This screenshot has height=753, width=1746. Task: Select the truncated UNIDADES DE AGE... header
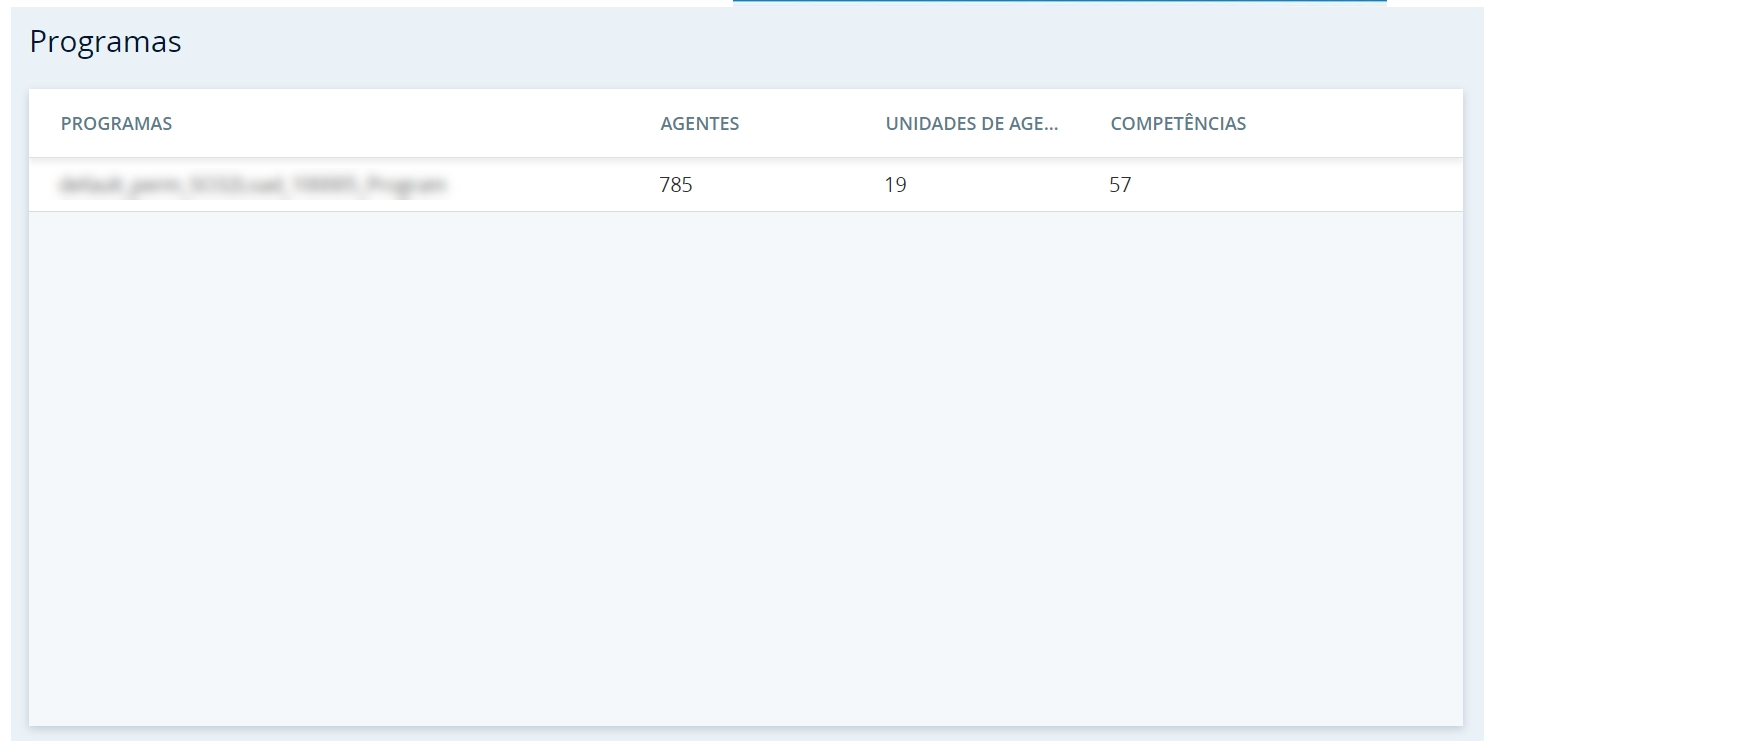pos(971,124)
